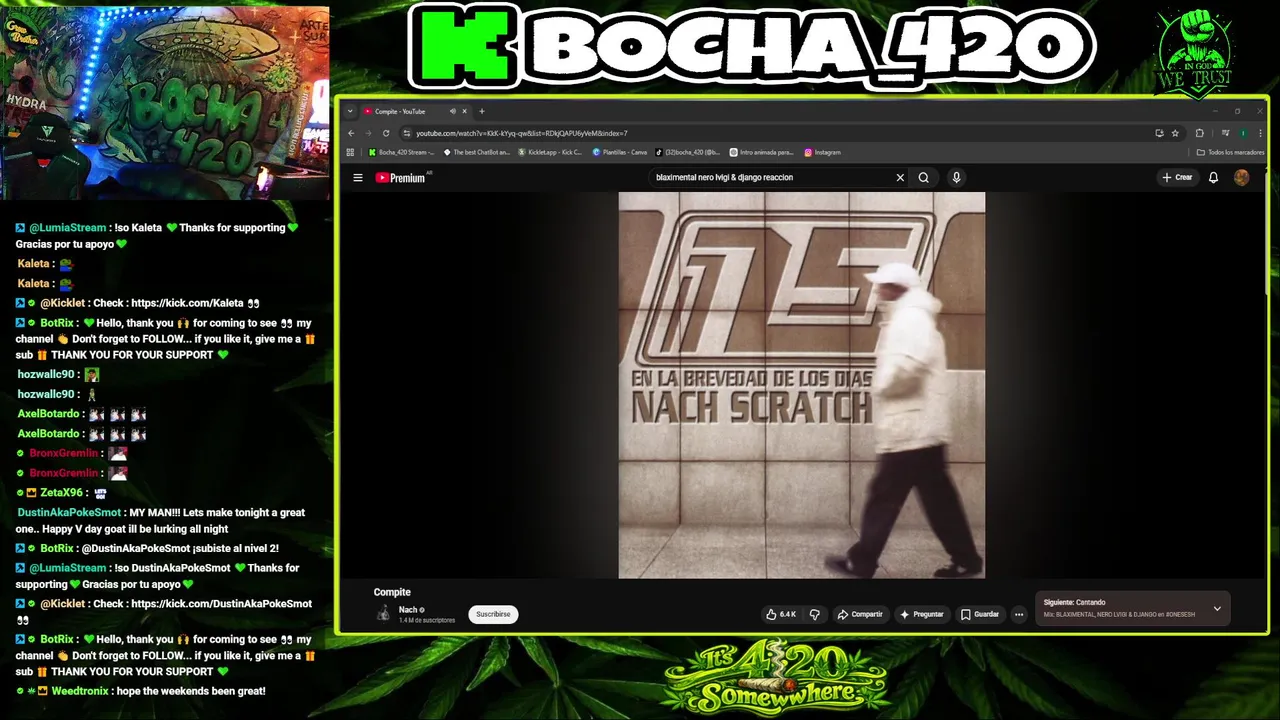The width and height of the screenshot is (1280, 720).
Task: Start voice search with the microphone
Action: click(x=956, y=178)
